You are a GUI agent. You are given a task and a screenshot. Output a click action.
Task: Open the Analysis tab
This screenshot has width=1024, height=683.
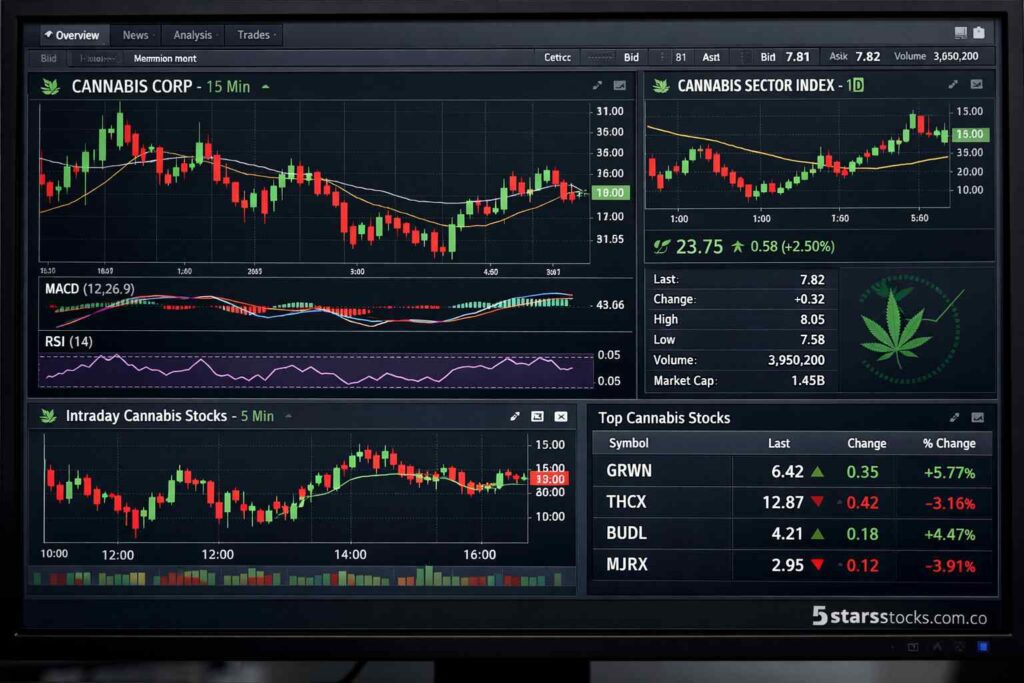(x=193, y=34)
